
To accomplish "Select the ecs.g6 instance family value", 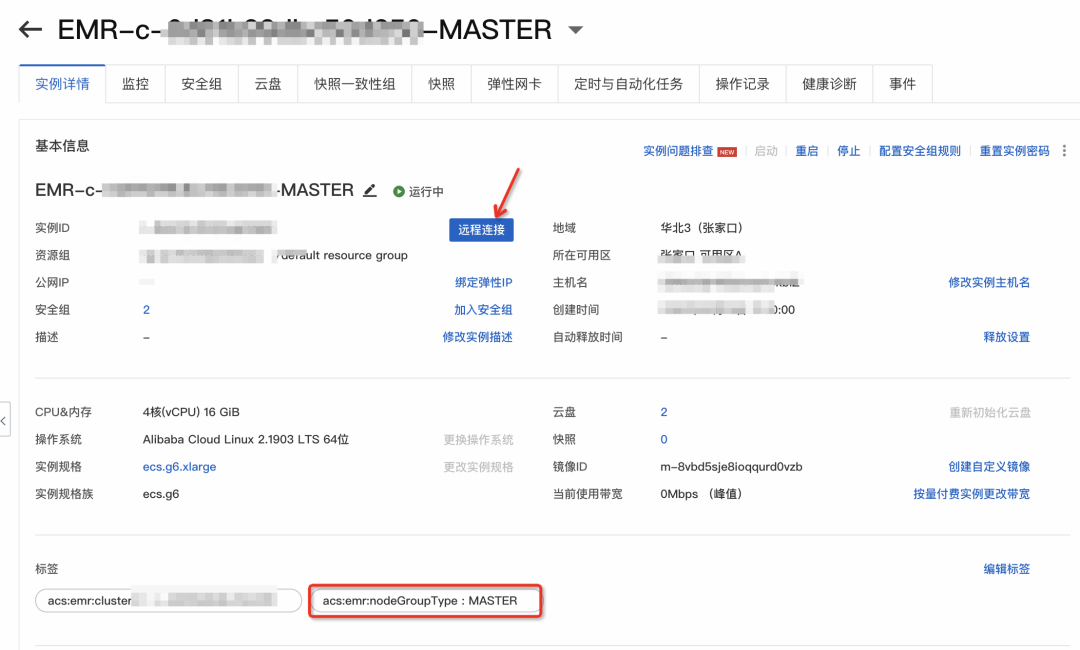I will [160, 494].
